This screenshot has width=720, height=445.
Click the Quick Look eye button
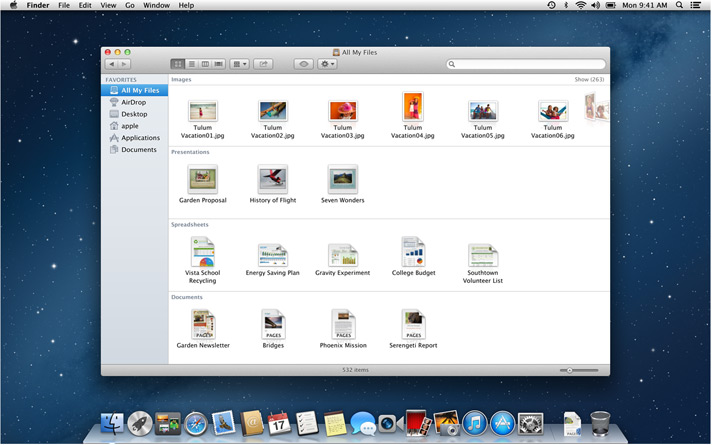[x=303, y=64]
